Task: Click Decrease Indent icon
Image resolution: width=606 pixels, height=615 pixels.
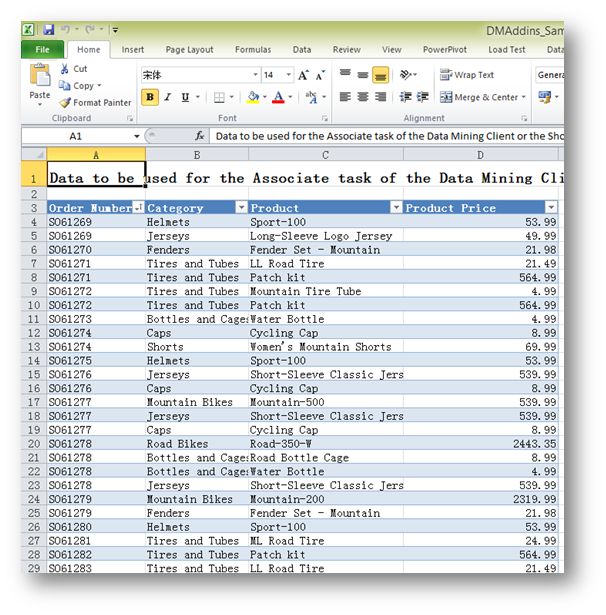Action: [x=405, y=97]
